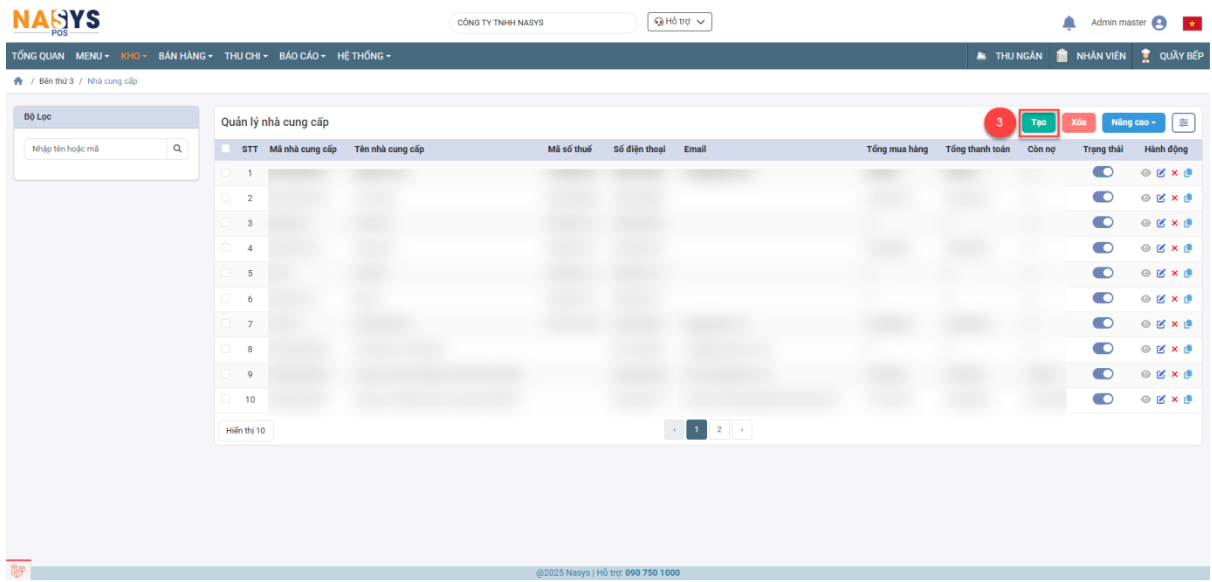This screenshot has width=1212, height=582.
Task: Check the checkbox for row 4
Action: click(x=226, y=248)
